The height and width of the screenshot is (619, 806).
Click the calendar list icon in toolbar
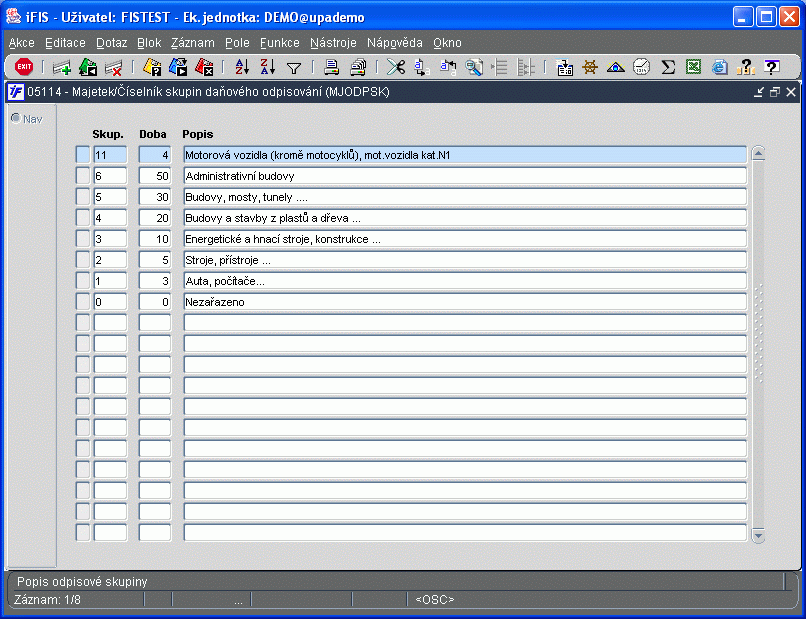coord(564,67)
